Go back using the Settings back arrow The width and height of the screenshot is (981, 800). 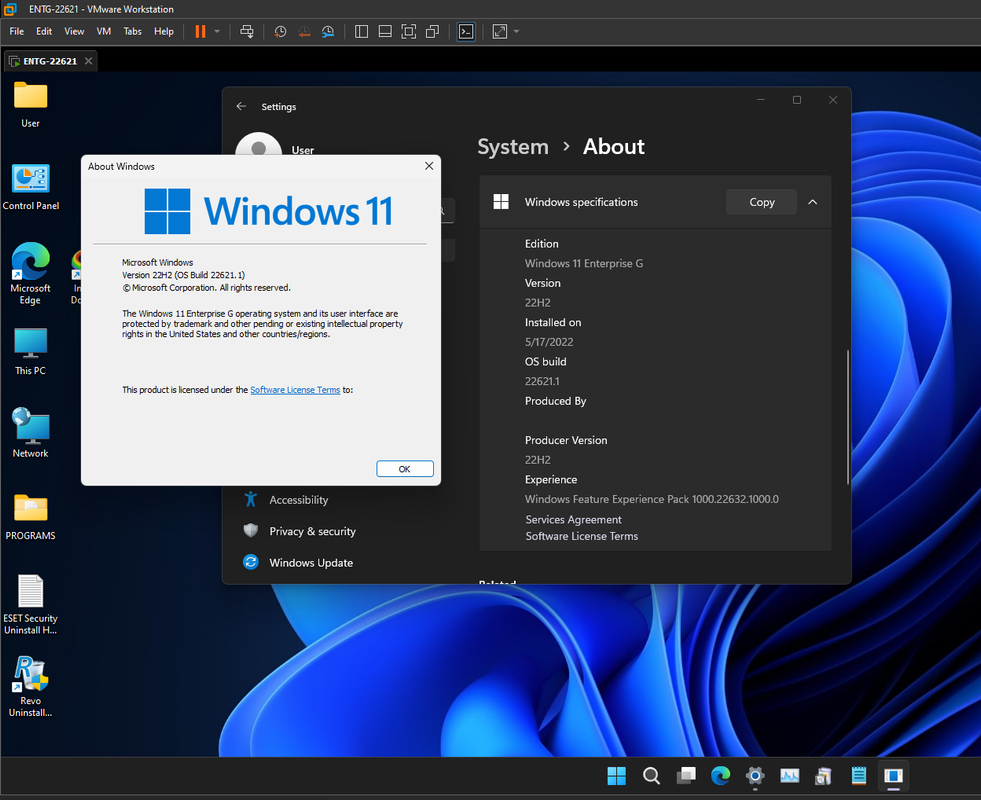(241, 106)
